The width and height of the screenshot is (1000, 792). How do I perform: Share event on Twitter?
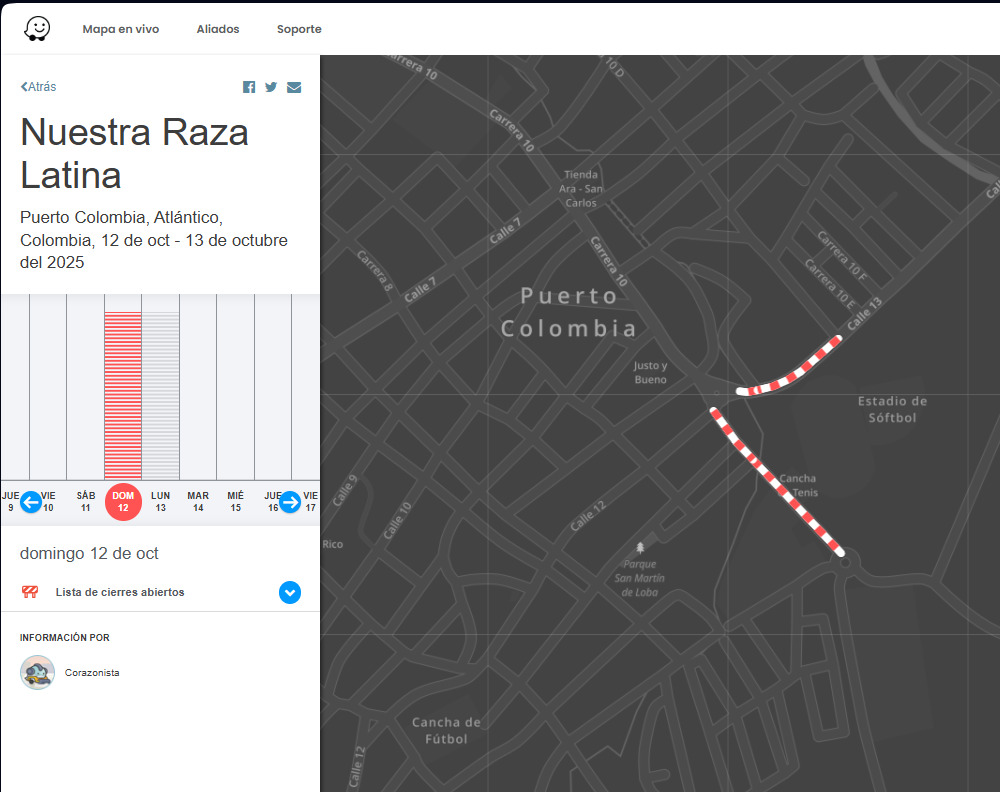point(271,87)
